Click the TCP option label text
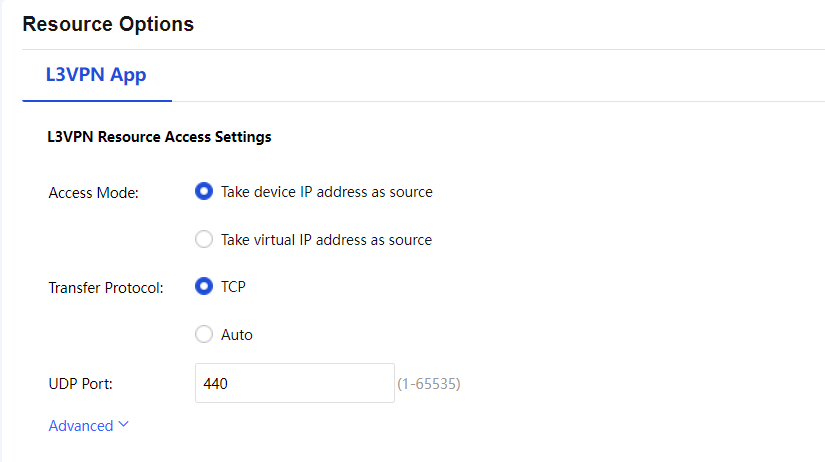The image size is (825, 462). (233, 287)
